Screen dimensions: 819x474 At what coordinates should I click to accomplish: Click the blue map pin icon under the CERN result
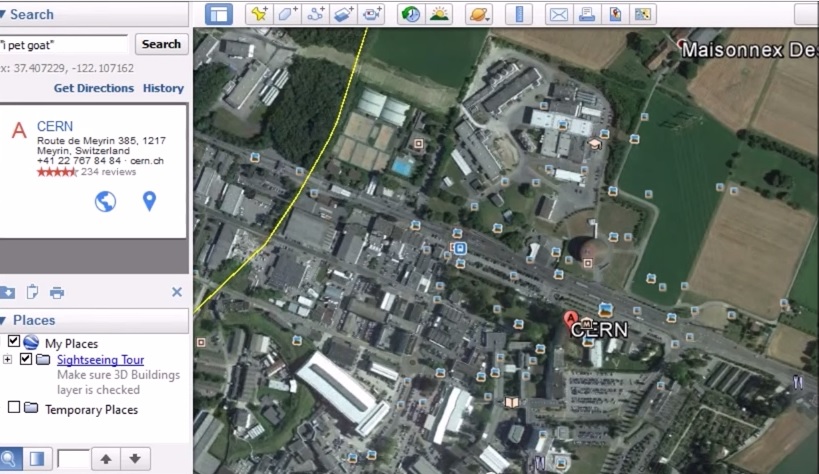pos(149,201)
